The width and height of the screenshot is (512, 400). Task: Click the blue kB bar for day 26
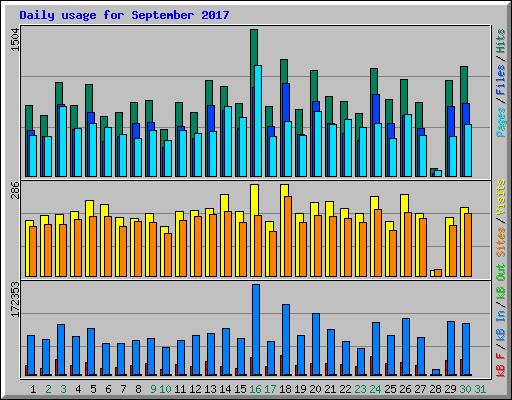[406, 347]
